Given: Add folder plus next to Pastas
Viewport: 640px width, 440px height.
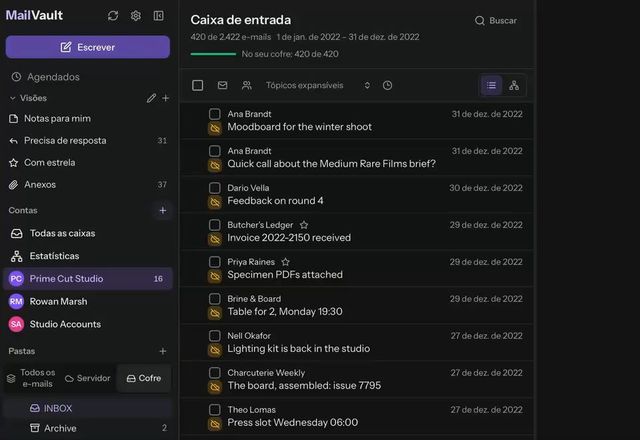Looking at the screenshot, I should click(x=162, y=351).
